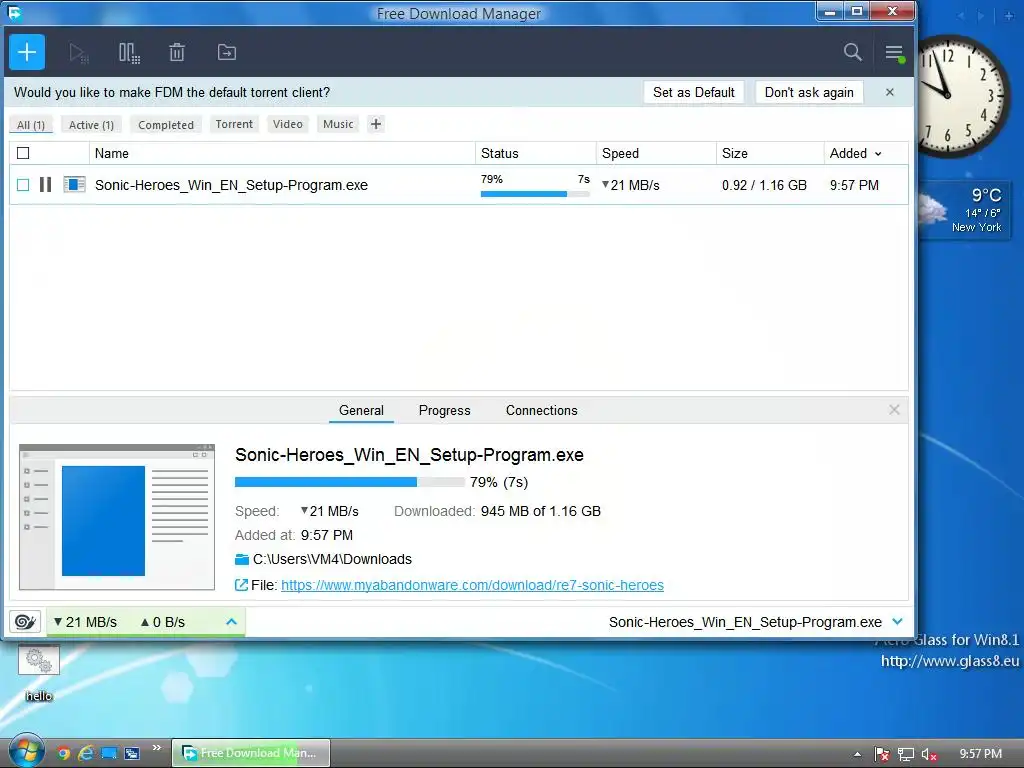Open the download folder icon by C:\Users\VM4\Downloads
This screenshot has width=1024, height=768.
click(242, 559)
